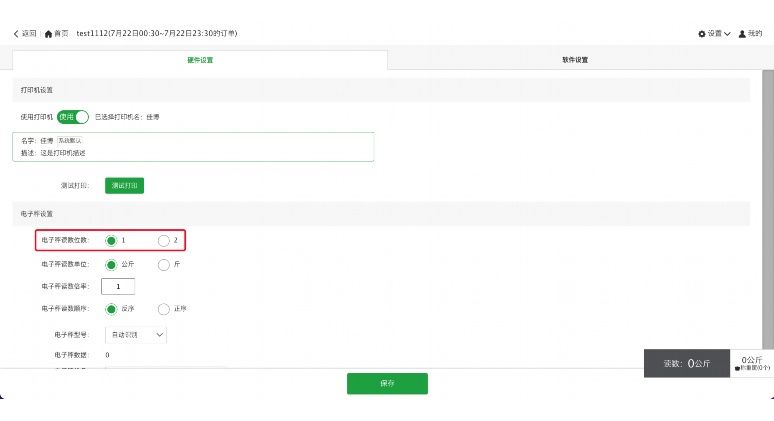
Task: Click the 打印机设置 section header
Action: [x=381, y=90]
